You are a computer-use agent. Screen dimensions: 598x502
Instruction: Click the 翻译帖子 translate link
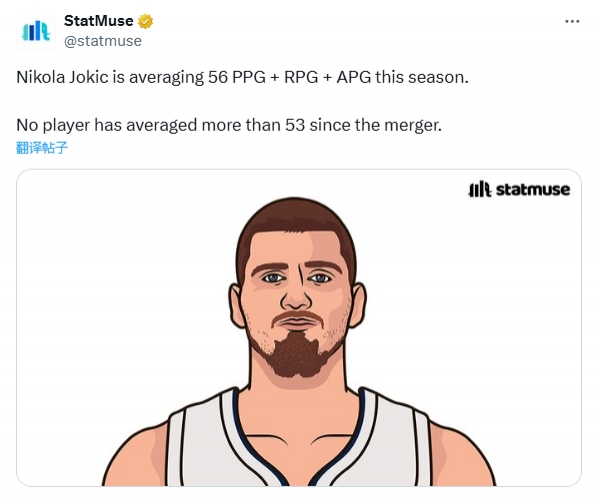(42, 148)
